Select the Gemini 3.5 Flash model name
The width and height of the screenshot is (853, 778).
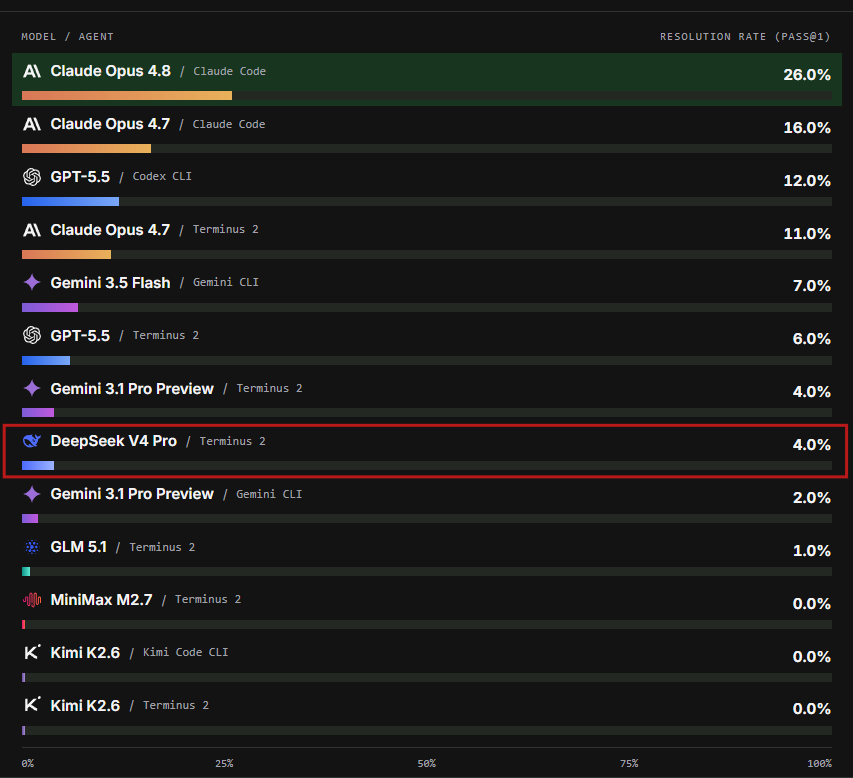(x=110, y=282)
